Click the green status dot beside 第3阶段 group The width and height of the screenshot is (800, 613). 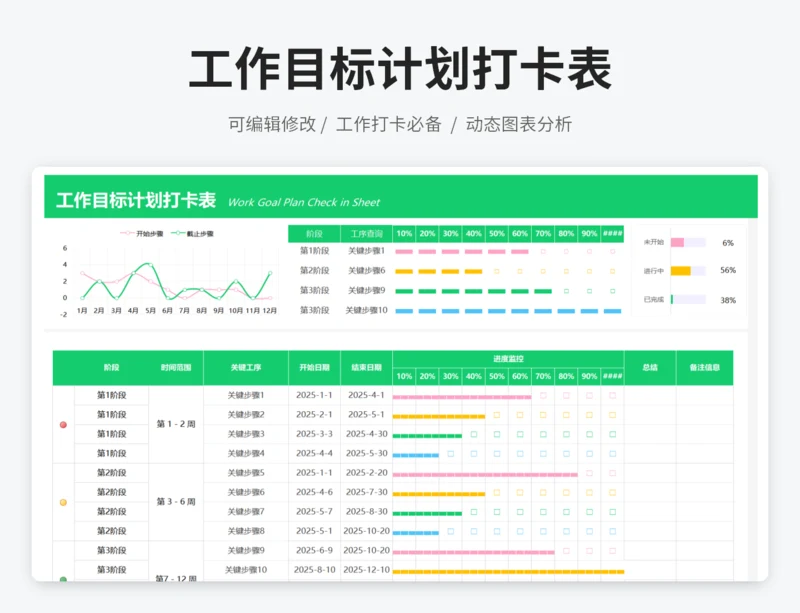pyautogui.click(x=63, y=578)
